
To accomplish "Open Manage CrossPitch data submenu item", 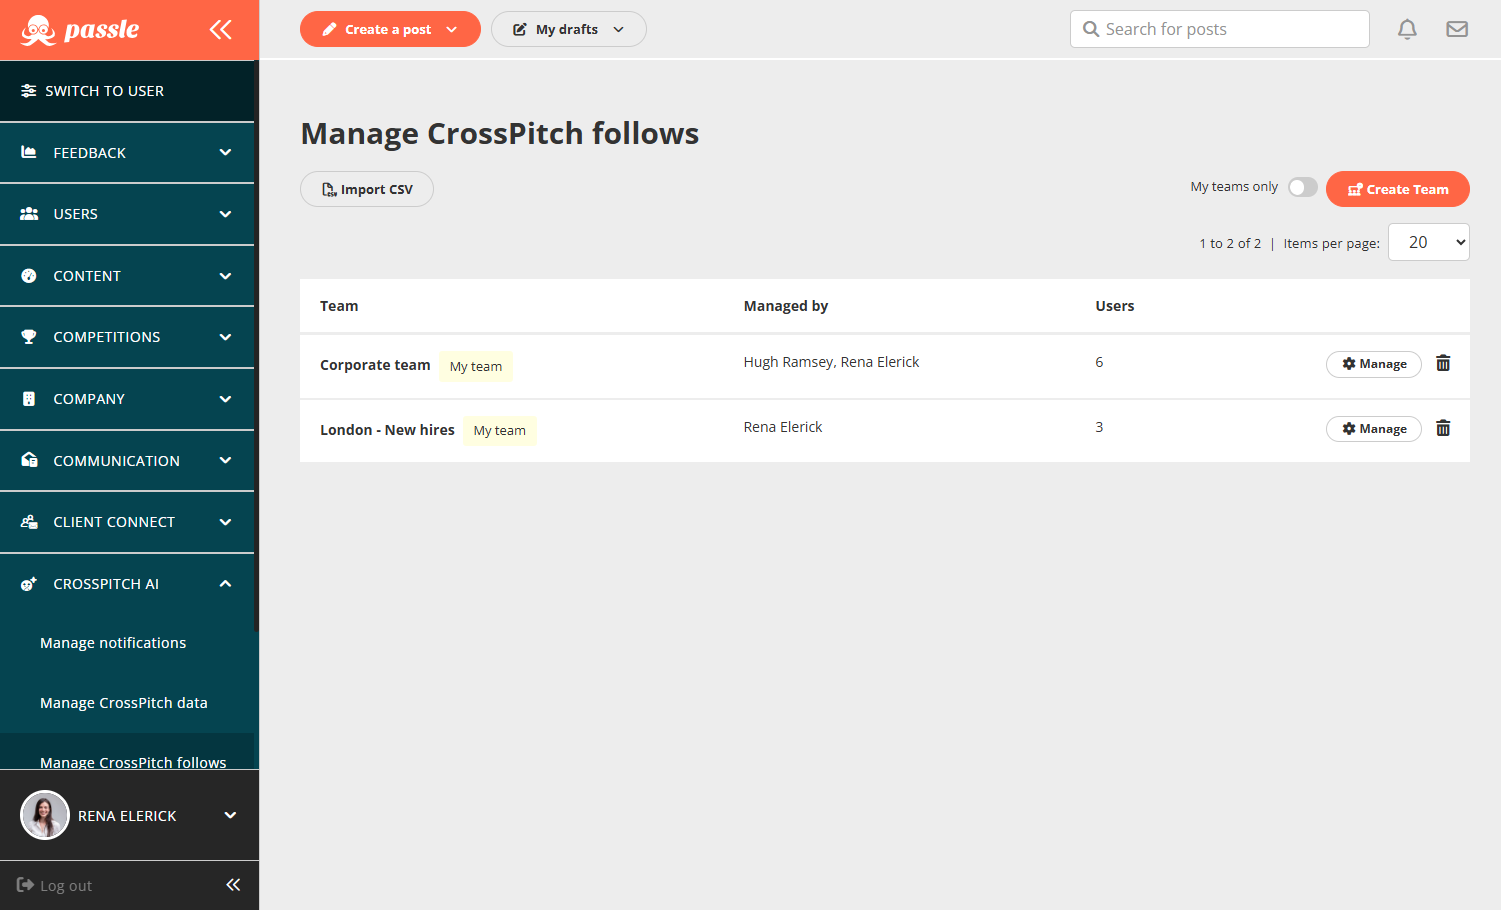I will (x=124, y=703).
